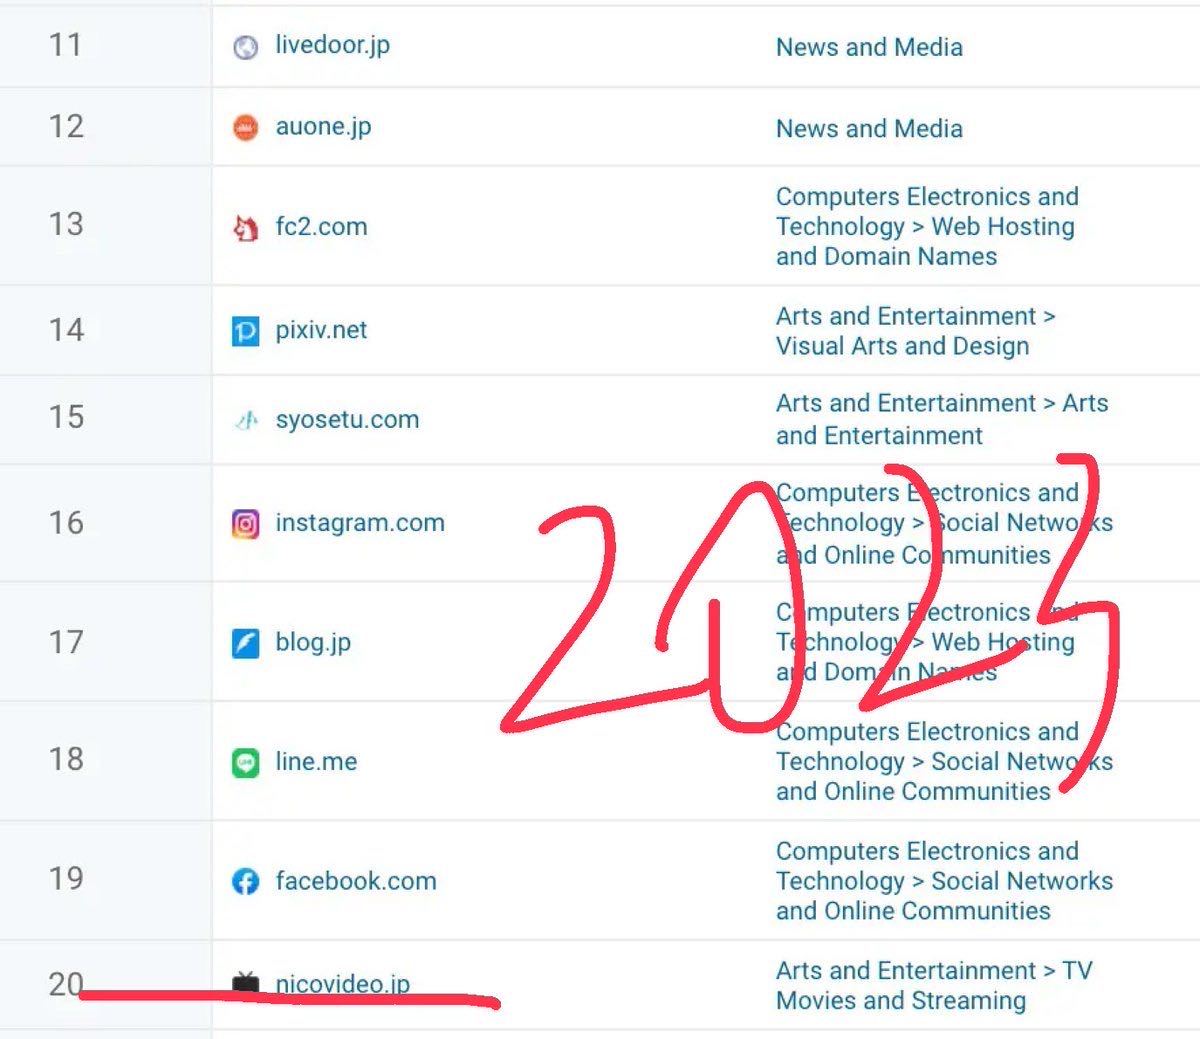This screenshot has height=1039, width=1200.
Task: Click rank number 16
Action: coord(66,522)
